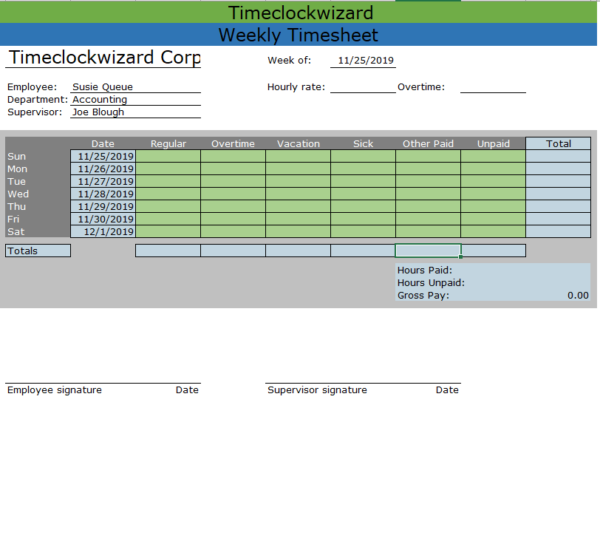
Task: Select Thursday's Other Paid hours cell
Action: [x=428, y=207]
